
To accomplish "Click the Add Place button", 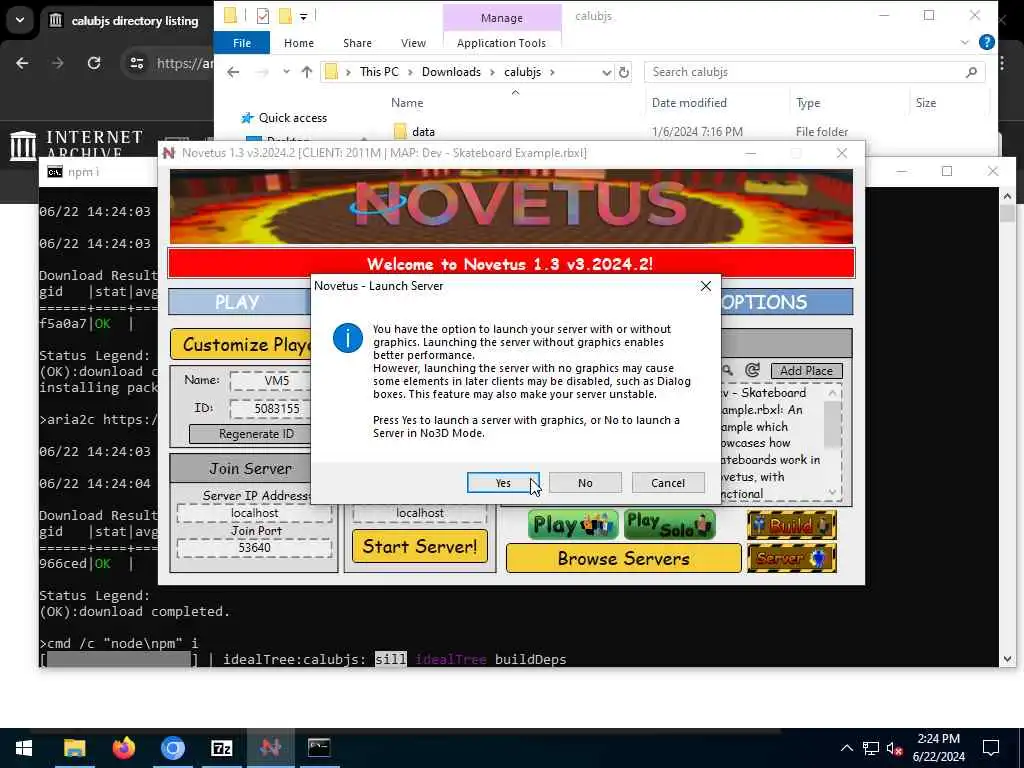I will pos(806,371).
